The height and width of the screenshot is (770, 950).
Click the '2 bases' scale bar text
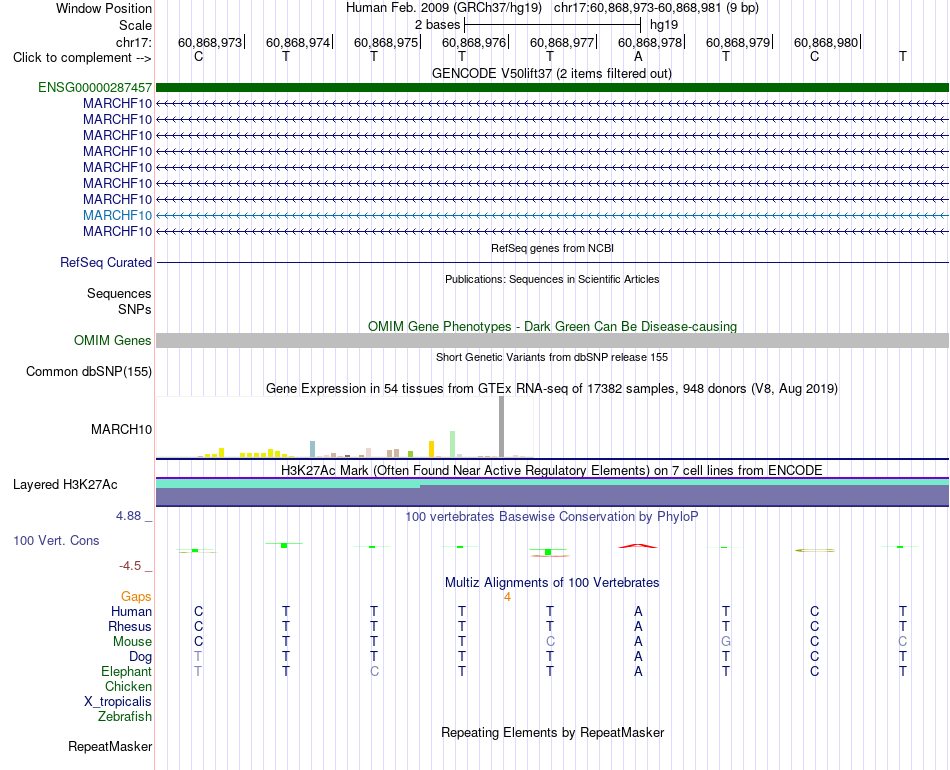(x=437, y=25)
